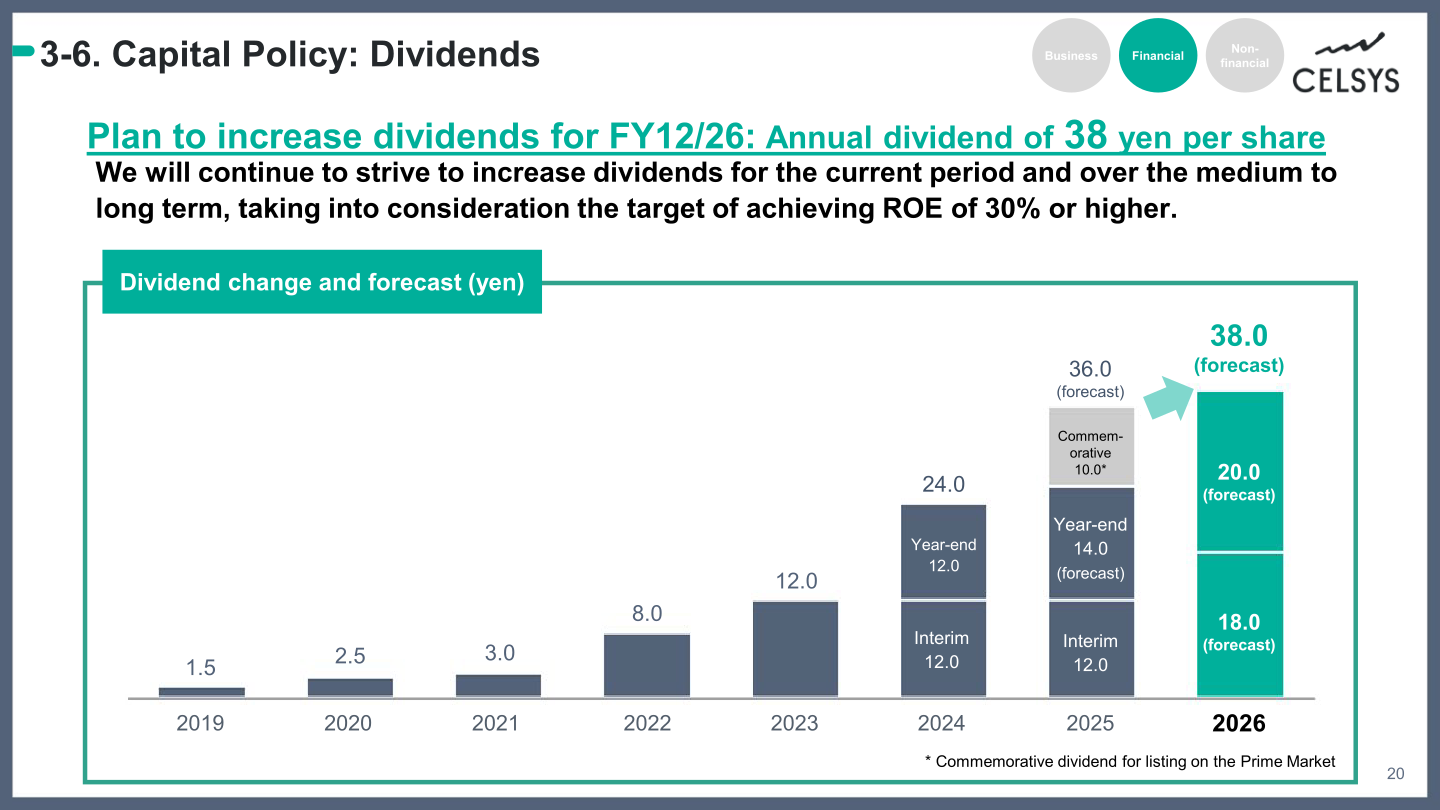Click the "36.0 (forecast)" total label
1440x810 pixels.
[x=1091, y=379]
